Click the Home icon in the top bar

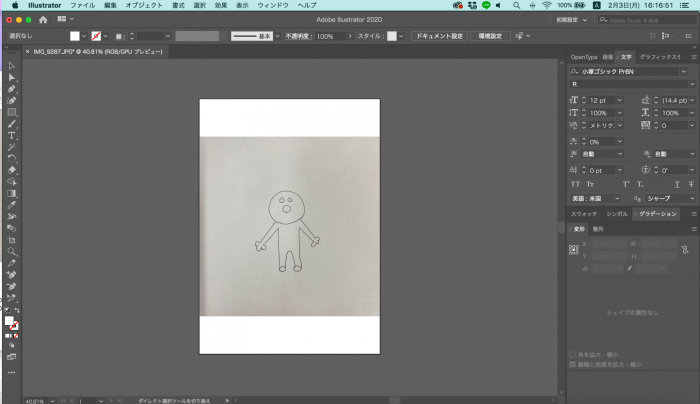[43, 19]
